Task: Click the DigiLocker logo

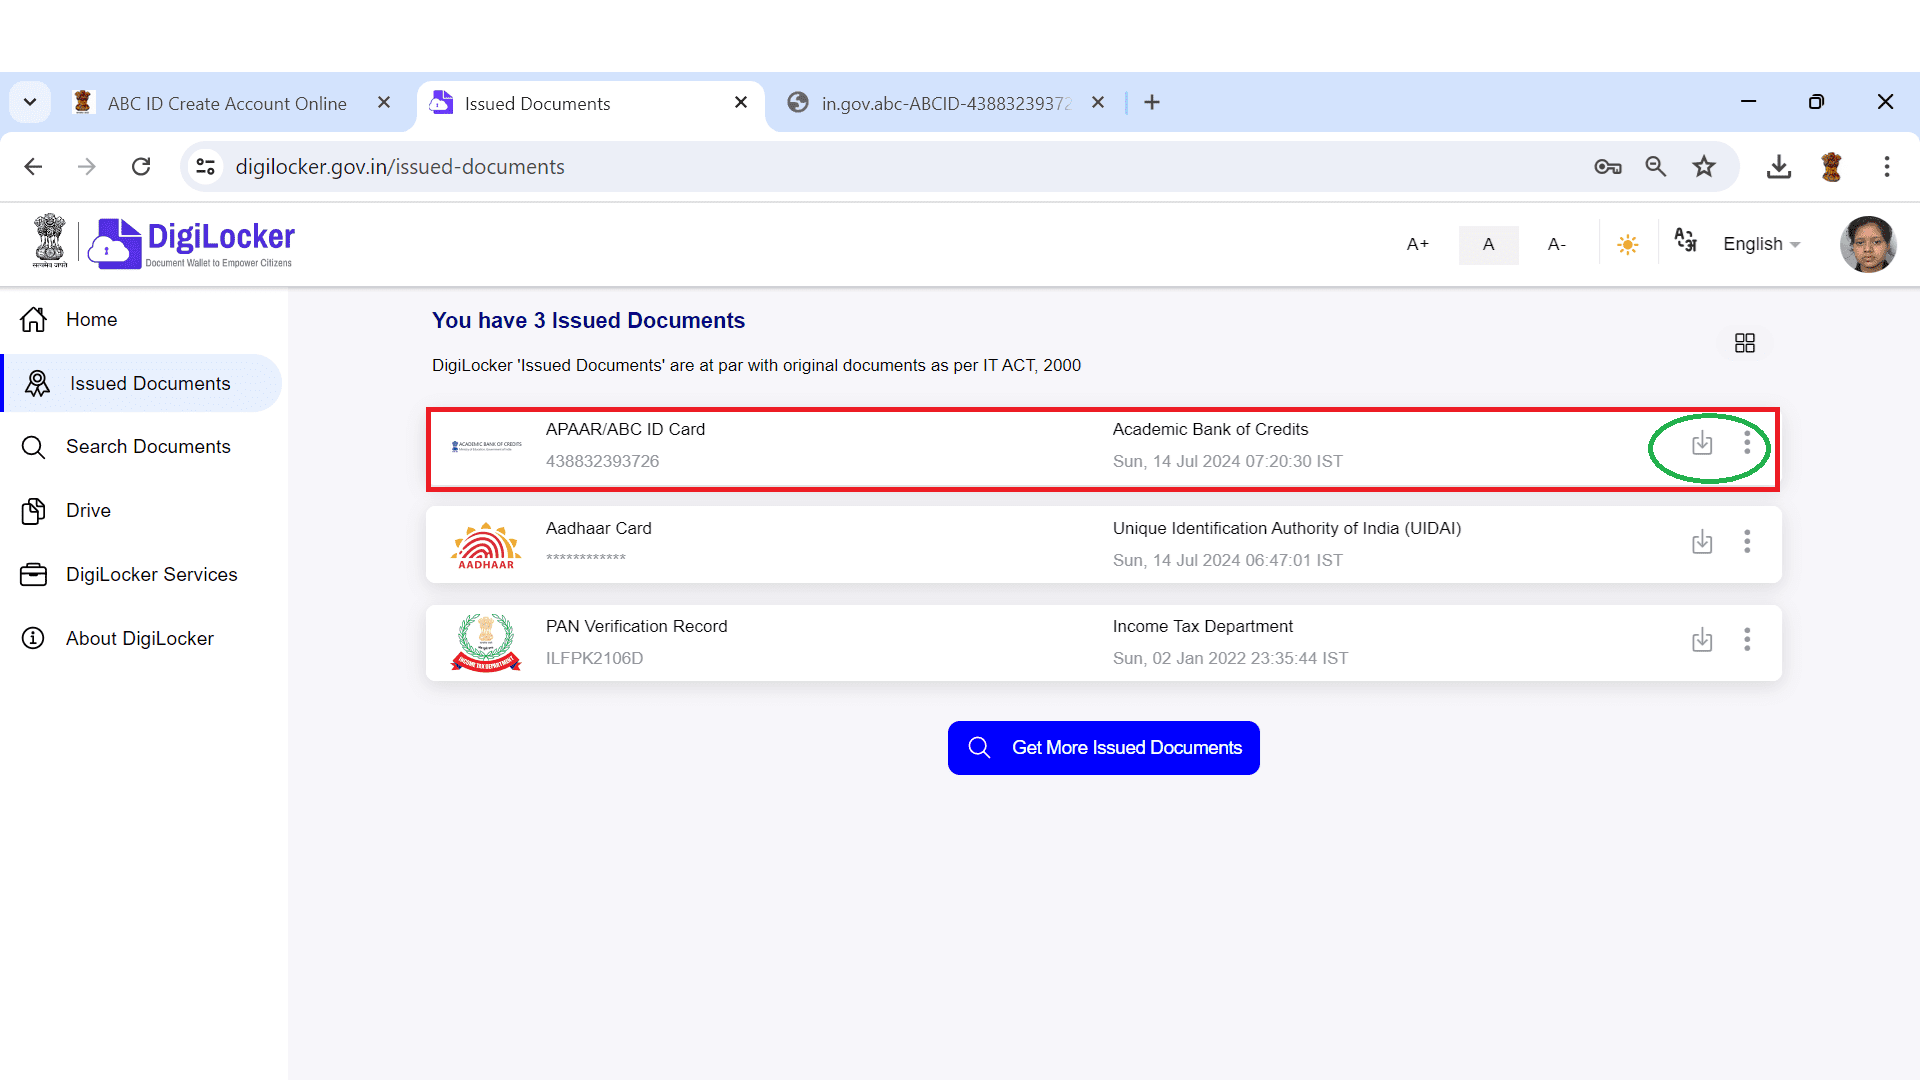Action: [x=191, y=244]
